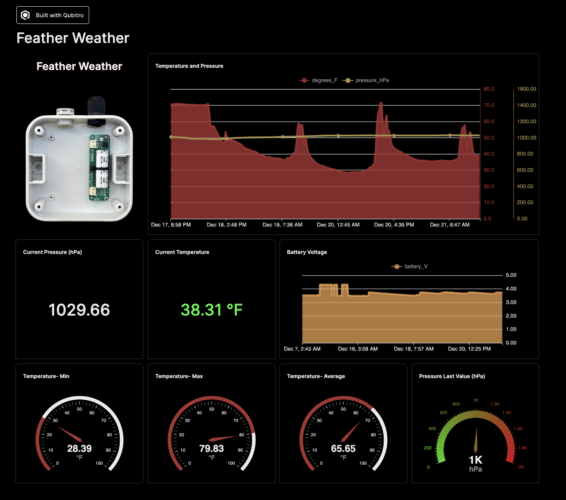
Task: Click the 80.0 temperature axis label
Action: pos(489,89)
